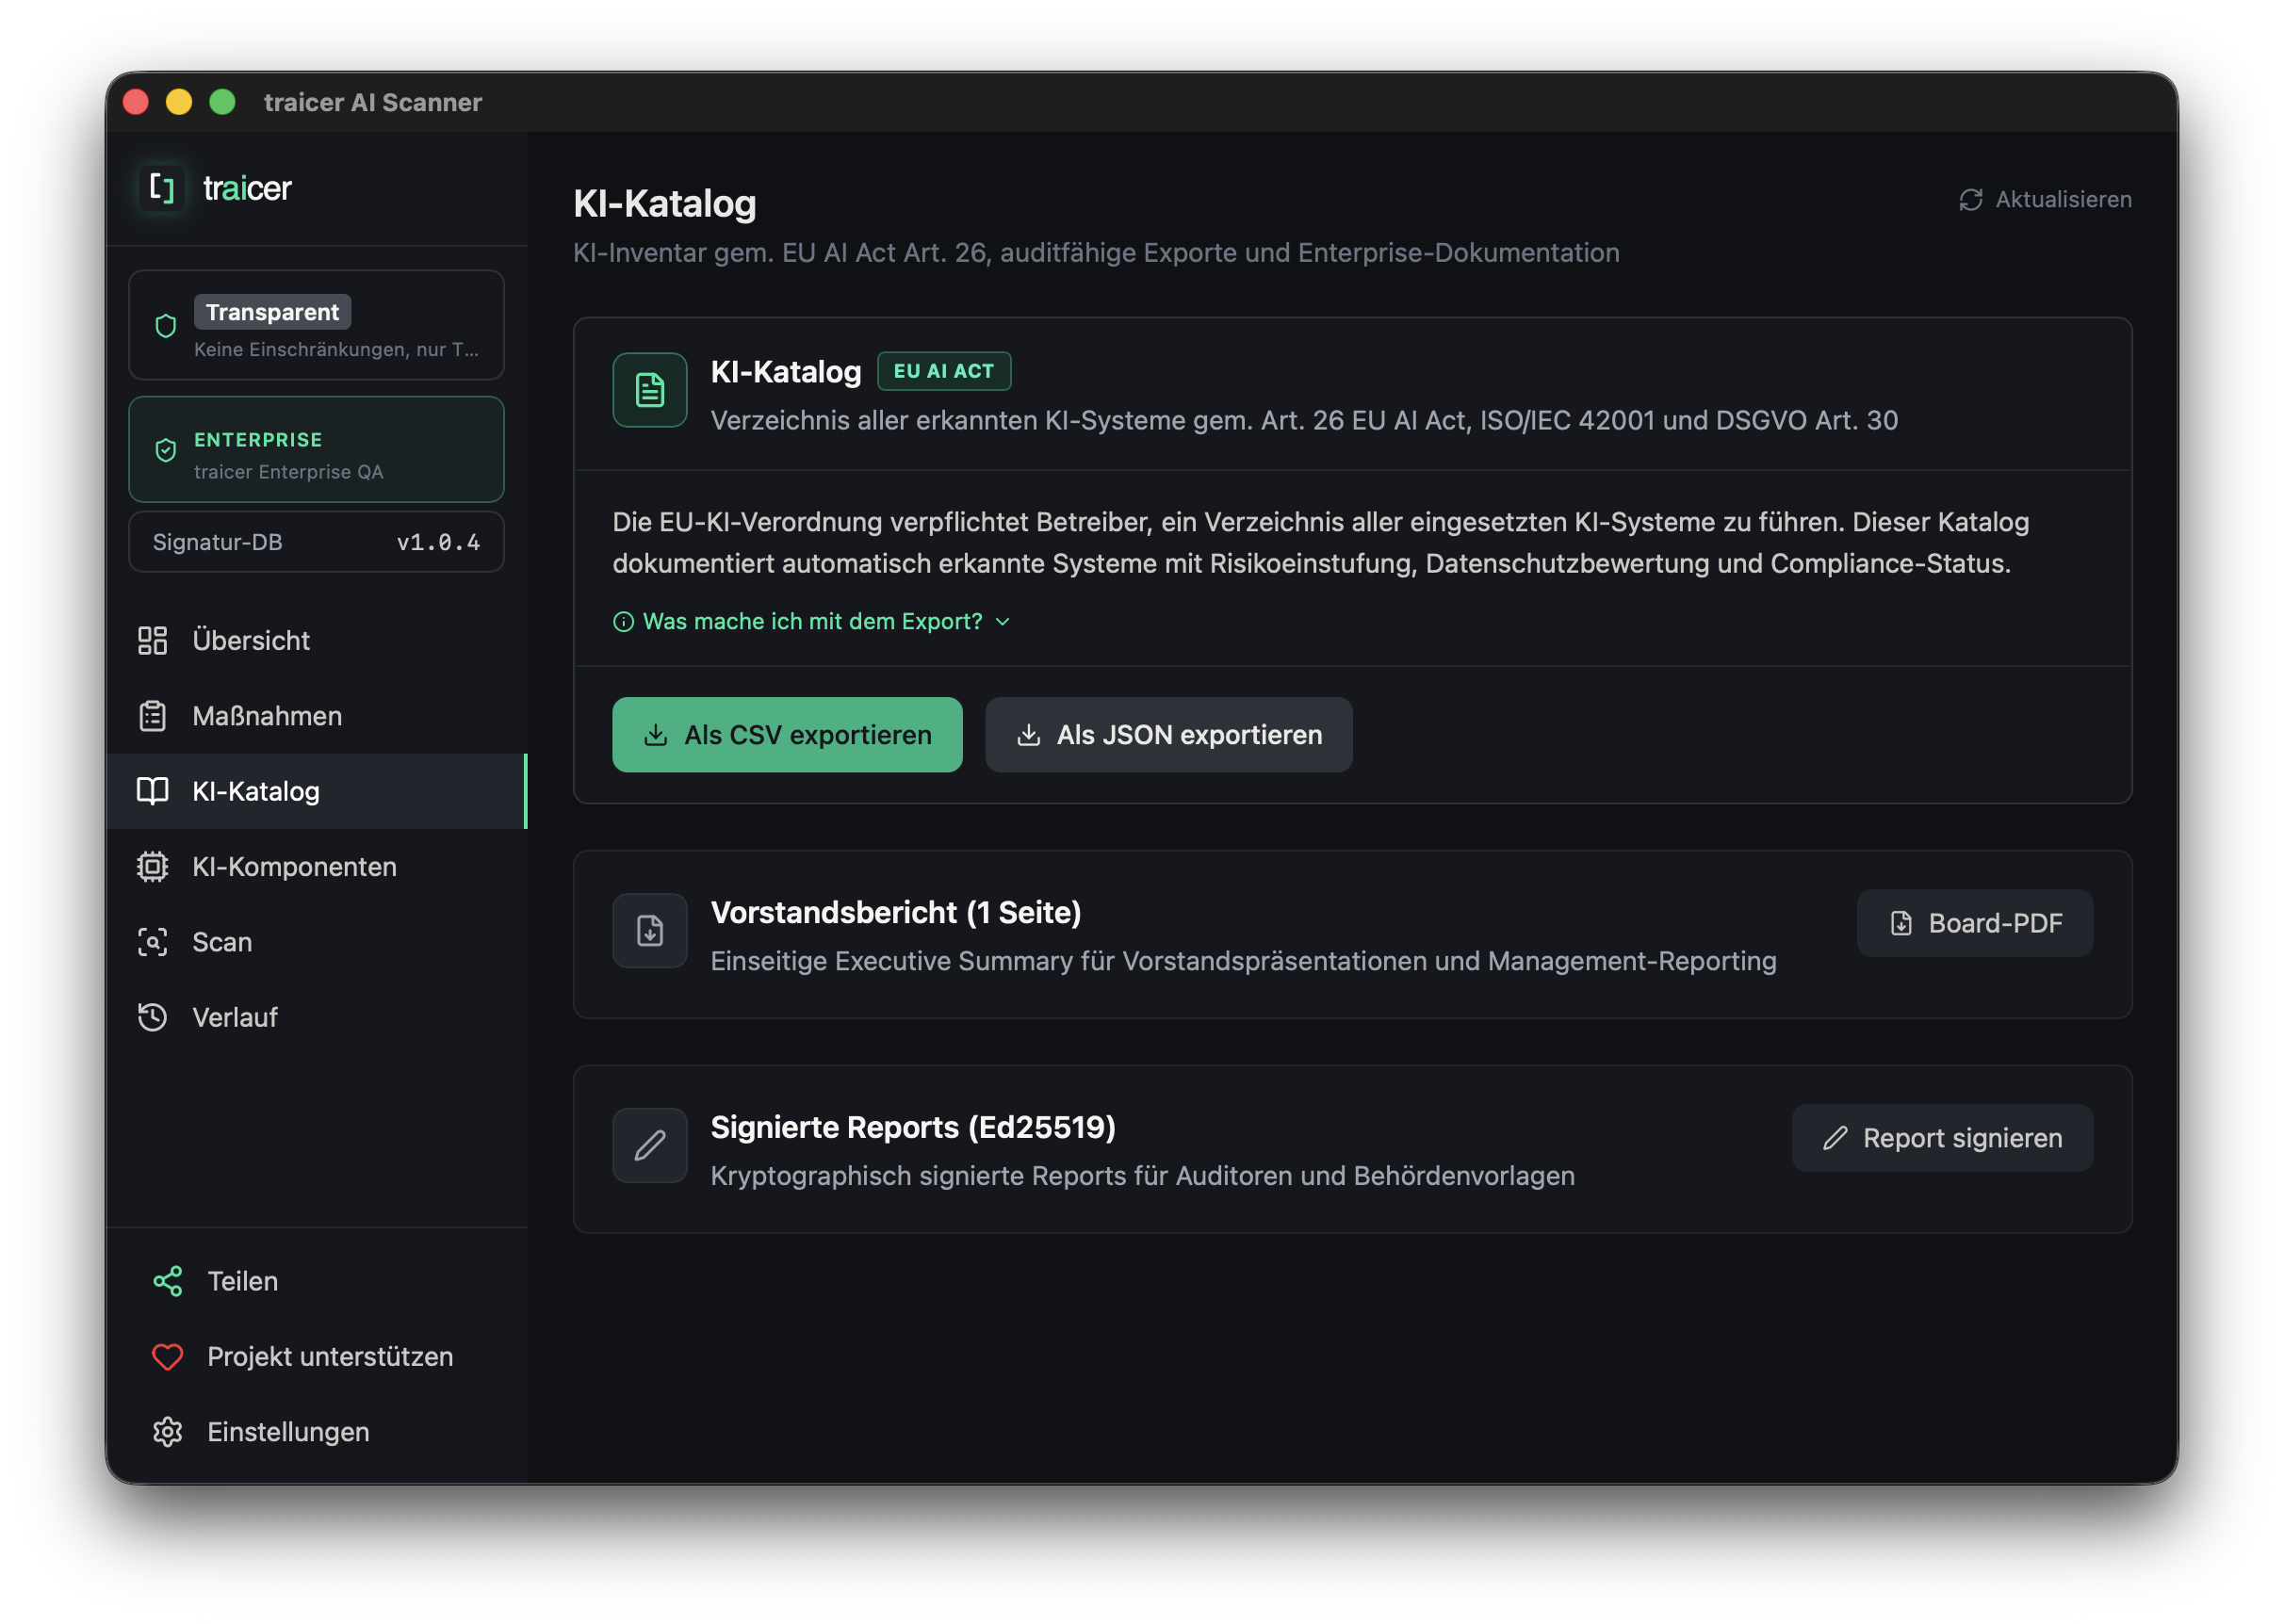The width and height of the screenshot is (2284, 1624).
Task: Click the 'v1.0.4' version text
Action: [438, 542]
